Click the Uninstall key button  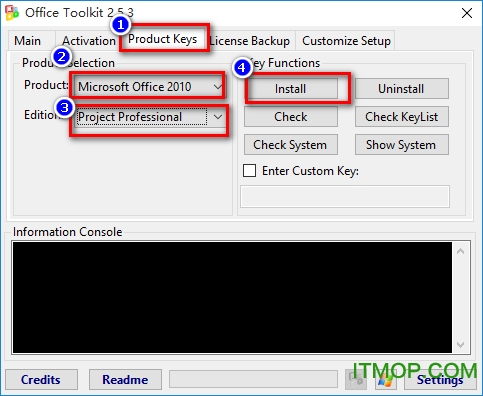[402, 89]
